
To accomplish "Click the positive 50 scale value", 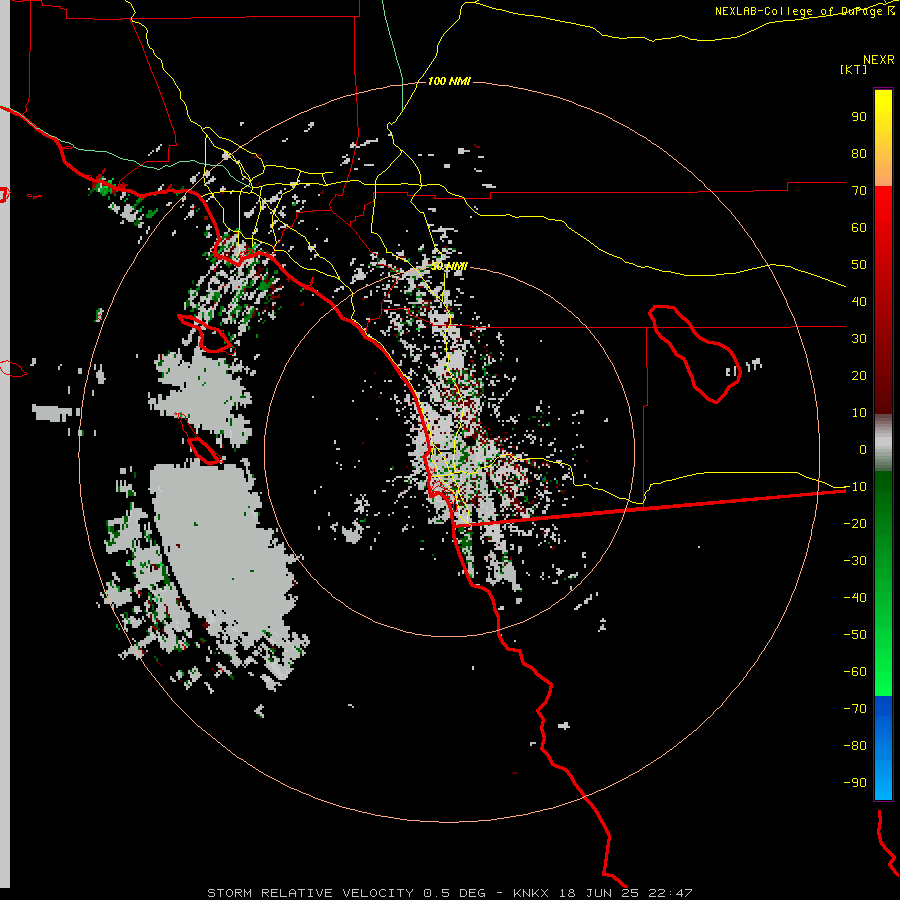I will [x=859, y=265].
